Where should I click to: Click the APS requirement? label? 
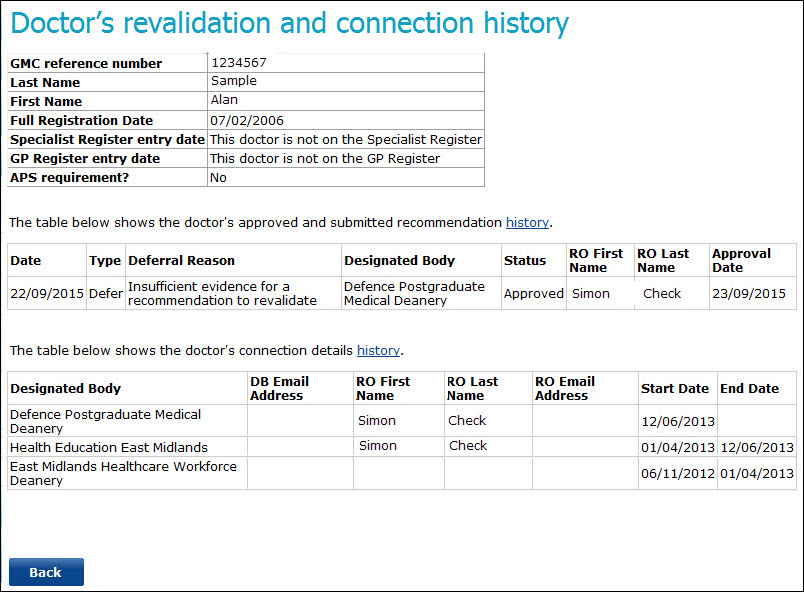click(70, 178)
